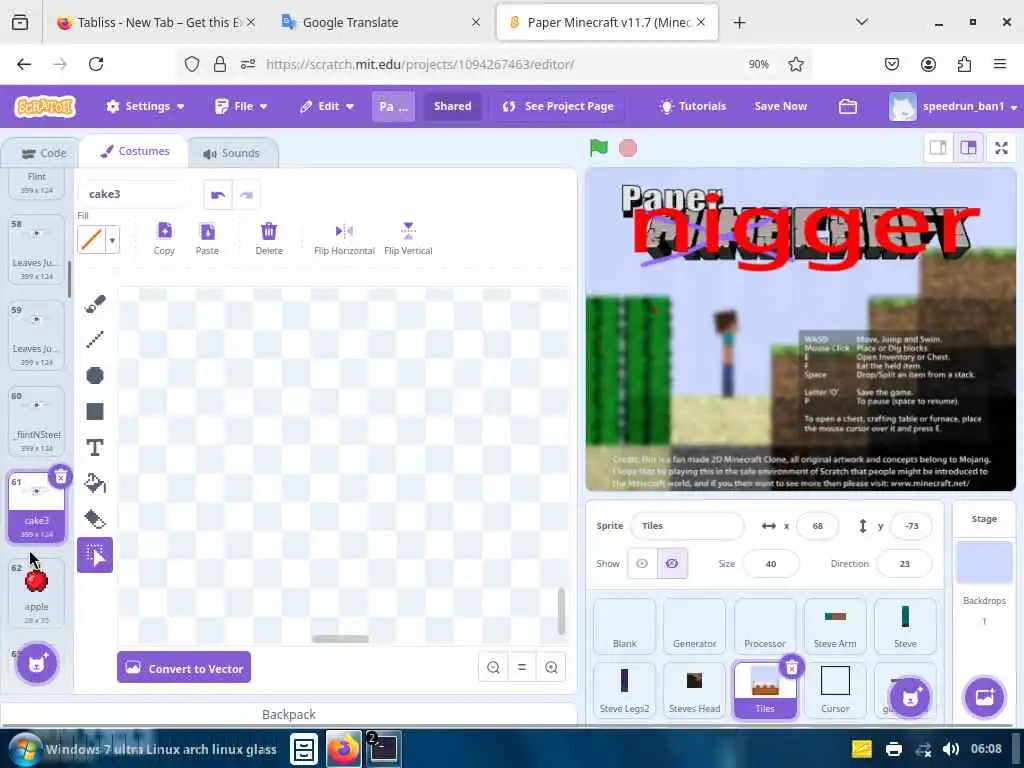Click the Fill color swatch
This screenshot has height=768, width=1024.
pos(91,240)
